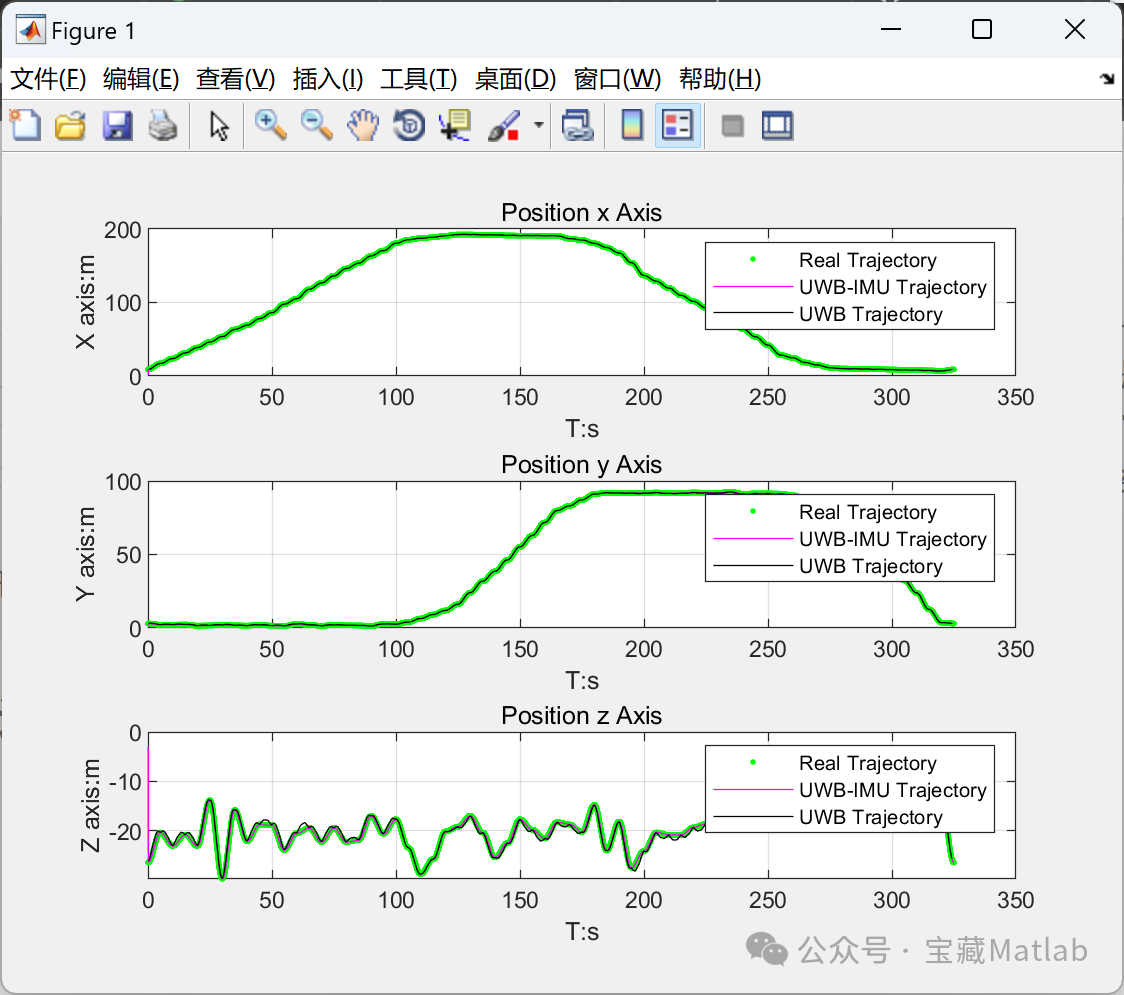Viewport: 1124px width, 995px height.
Task: Show Plot Tools and dock figure
Action: [x=777, y=126]
